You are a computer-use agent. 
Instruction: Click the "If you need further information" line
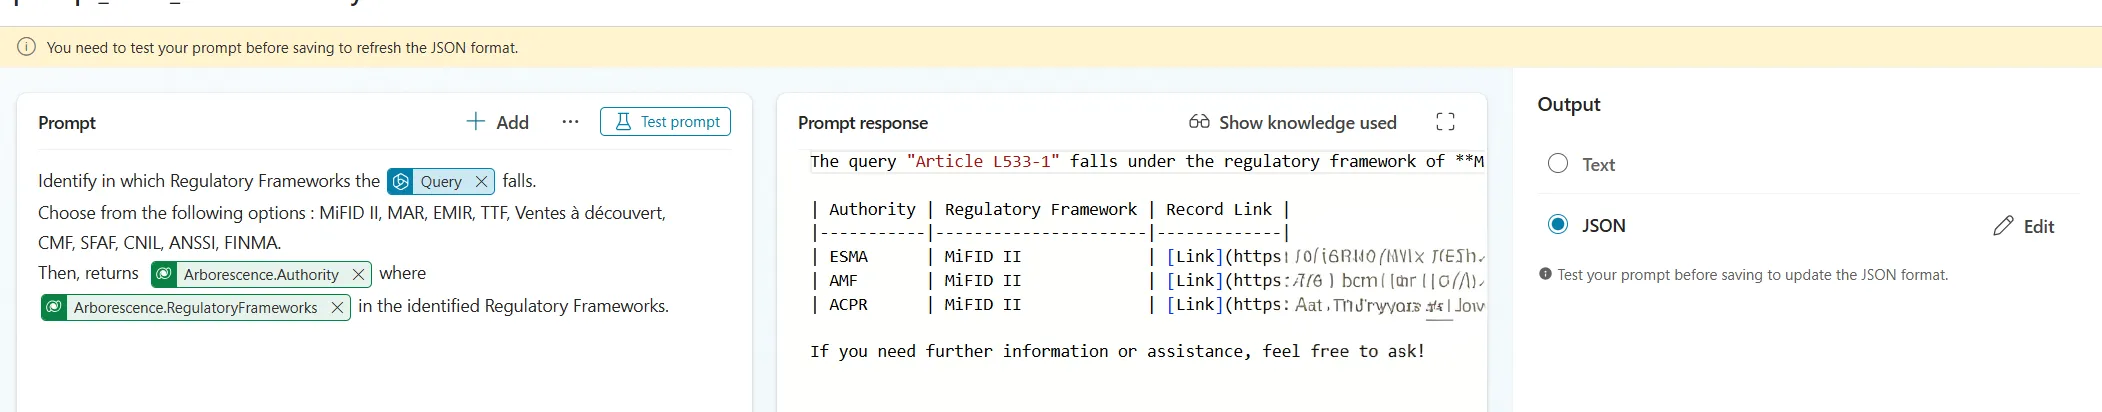coord(1117,351)
